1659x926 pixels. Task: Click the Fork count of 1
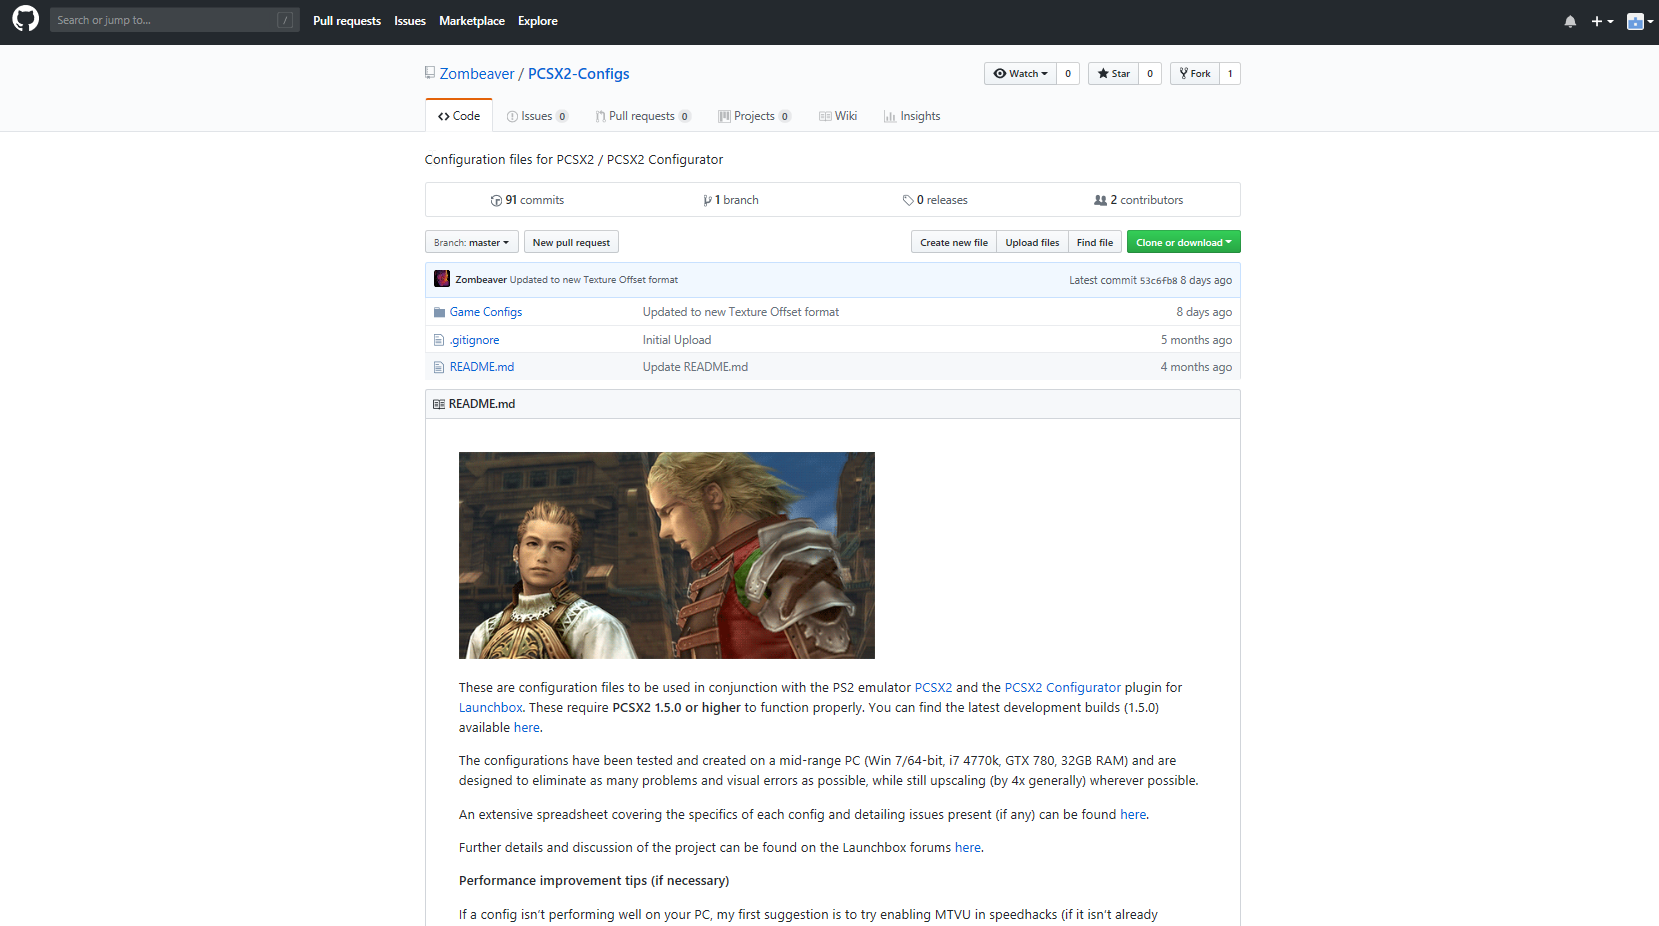pos(1230,73)
